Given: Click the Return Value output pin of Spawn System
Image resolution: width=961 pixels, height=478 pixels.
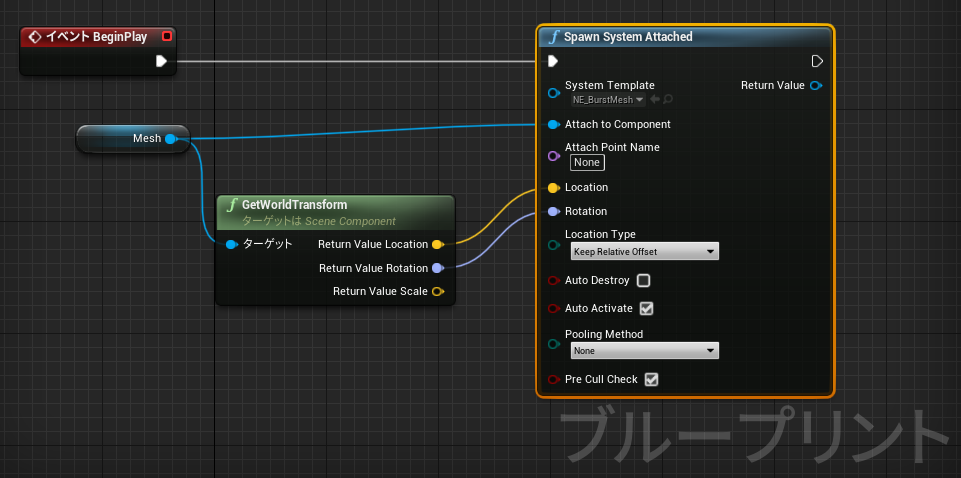Looking at the screenshot, I should tap(815, 86).
